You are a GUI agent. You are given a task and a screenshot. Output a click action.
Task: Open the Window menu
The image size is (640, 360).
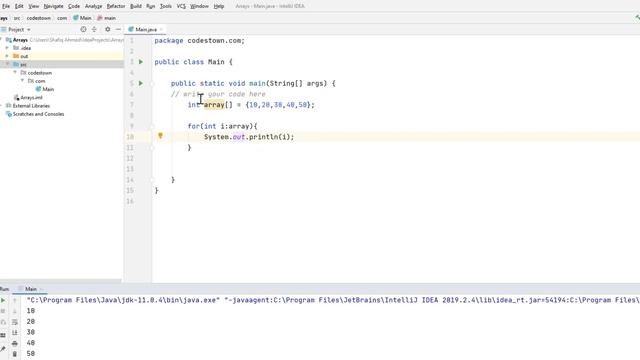pos(200,6)
